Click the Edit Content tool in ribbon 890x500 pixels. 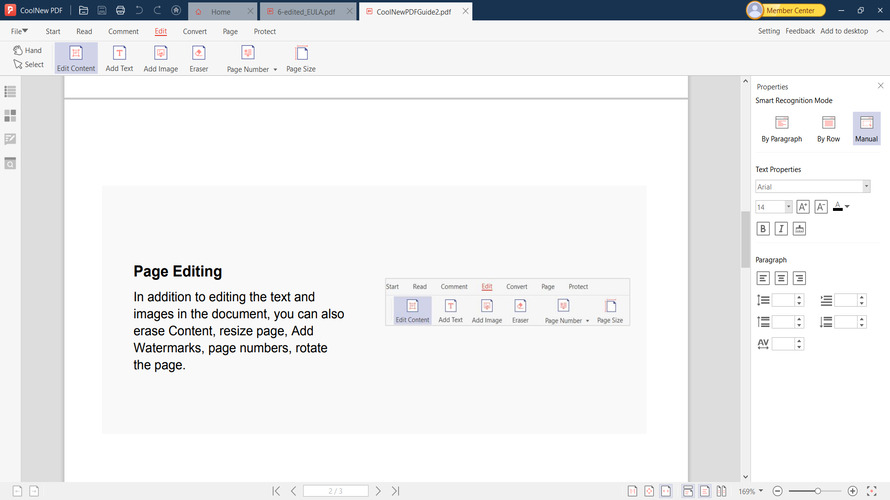[x=76, y=58]
